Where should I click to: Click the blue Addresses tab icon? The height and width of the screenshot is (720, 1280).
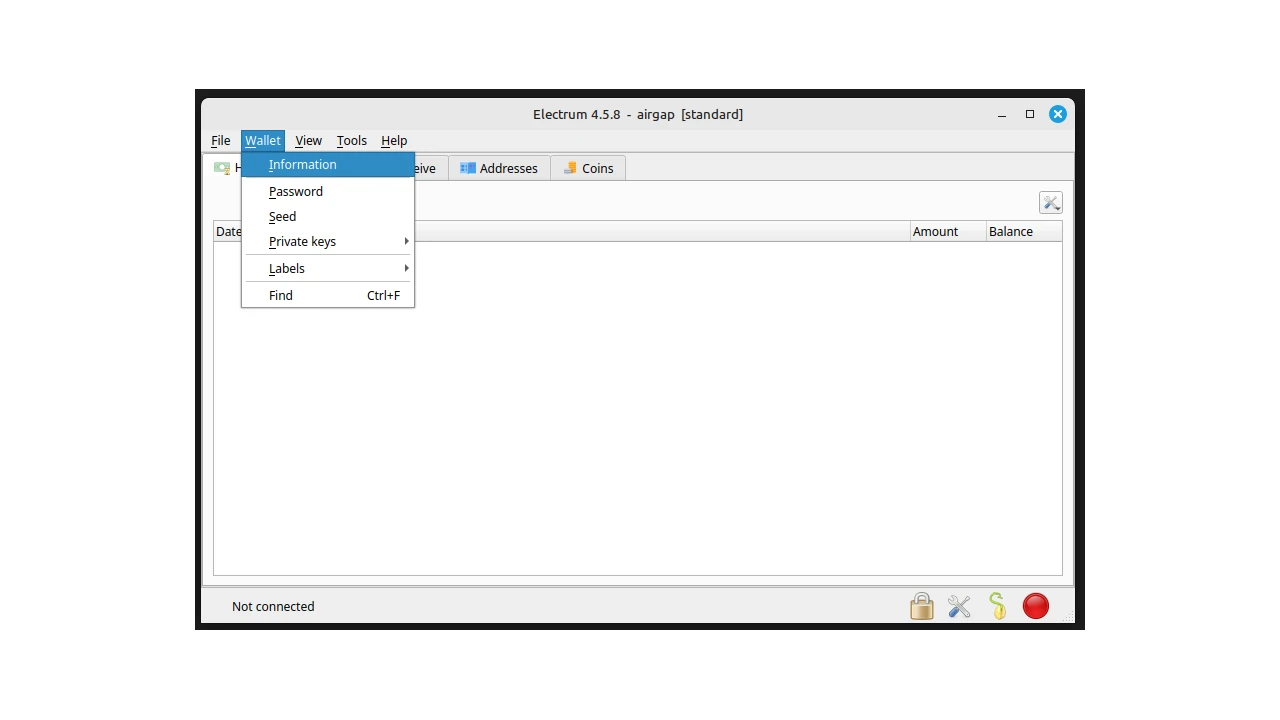(467, 168)
